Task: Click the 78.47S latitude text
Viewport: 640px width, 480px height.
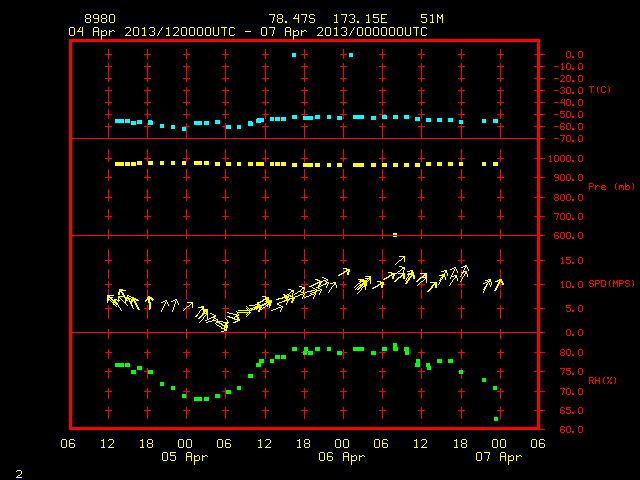Action: tap(292, 19)
